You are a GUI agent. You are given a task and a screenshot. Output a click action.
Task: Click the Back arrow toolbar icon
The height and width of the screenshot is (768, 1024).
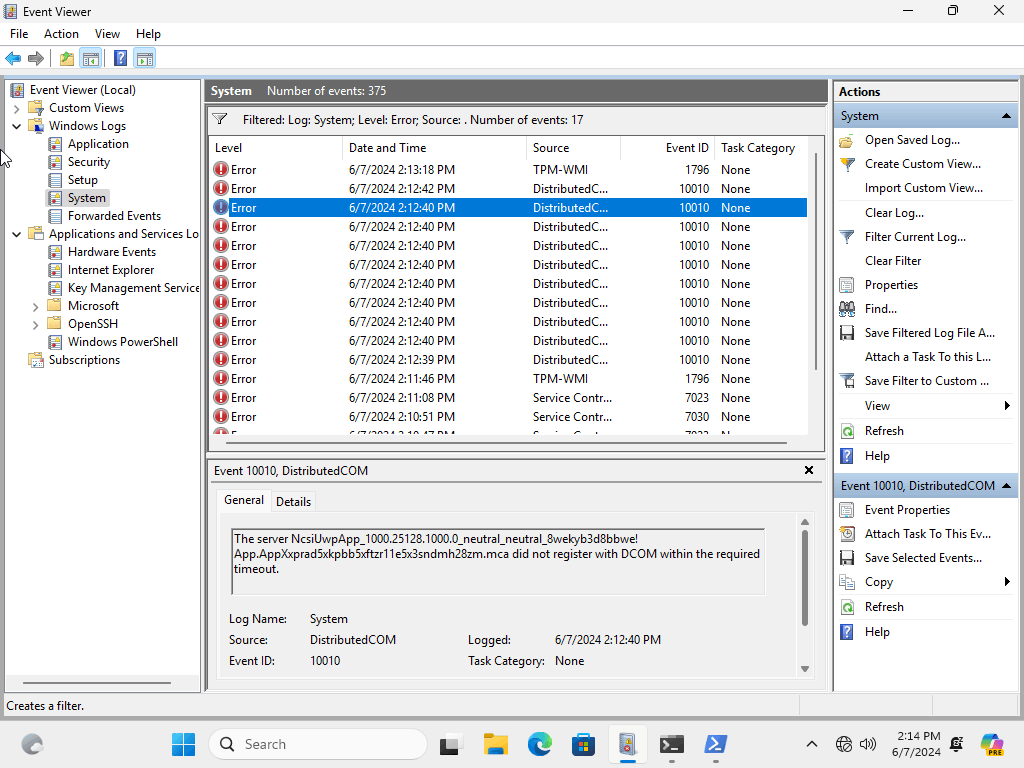[13, 59]
